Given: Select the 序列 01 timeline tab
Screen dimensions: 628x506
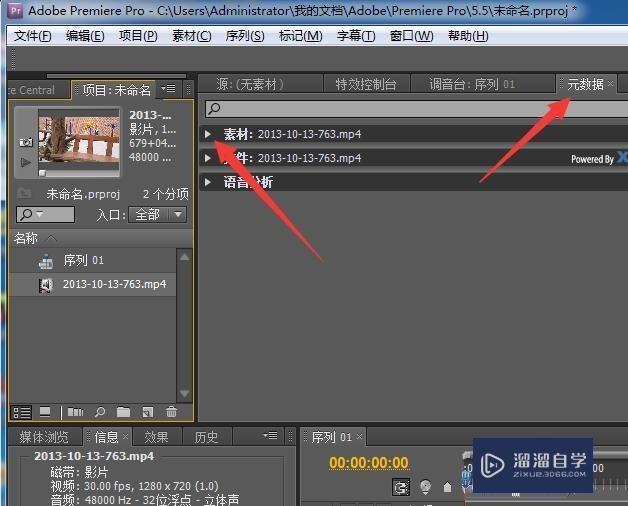Looking at the screenshot, I should 332,437.
